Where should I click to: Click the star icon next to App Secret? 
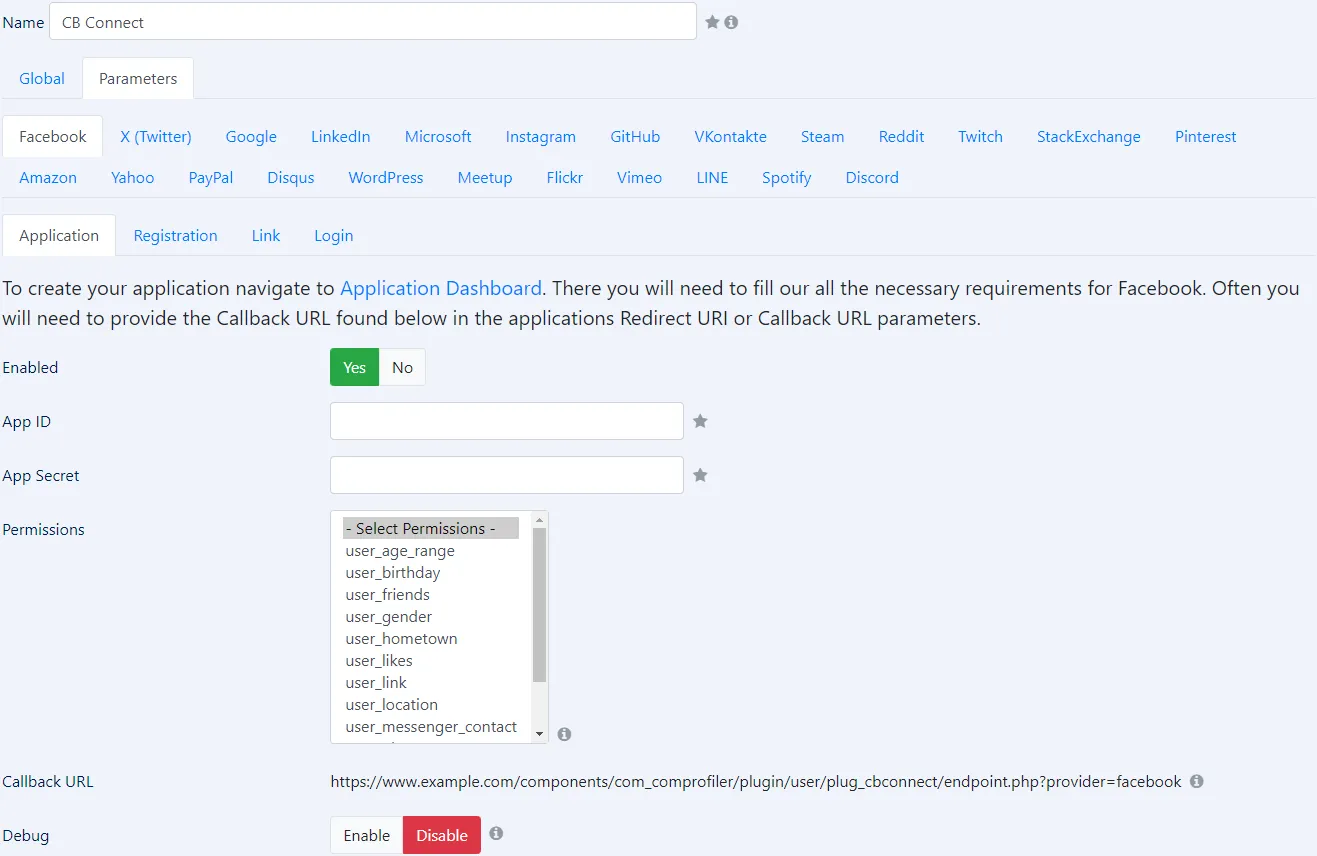(x=700, y=475)
